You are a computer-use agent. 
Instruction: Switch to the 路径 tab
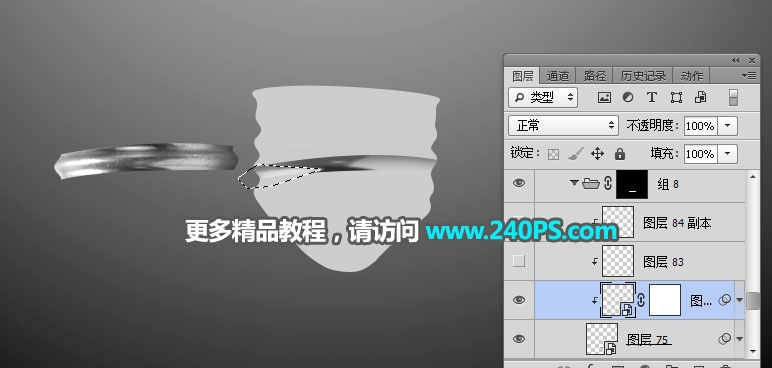595,76
